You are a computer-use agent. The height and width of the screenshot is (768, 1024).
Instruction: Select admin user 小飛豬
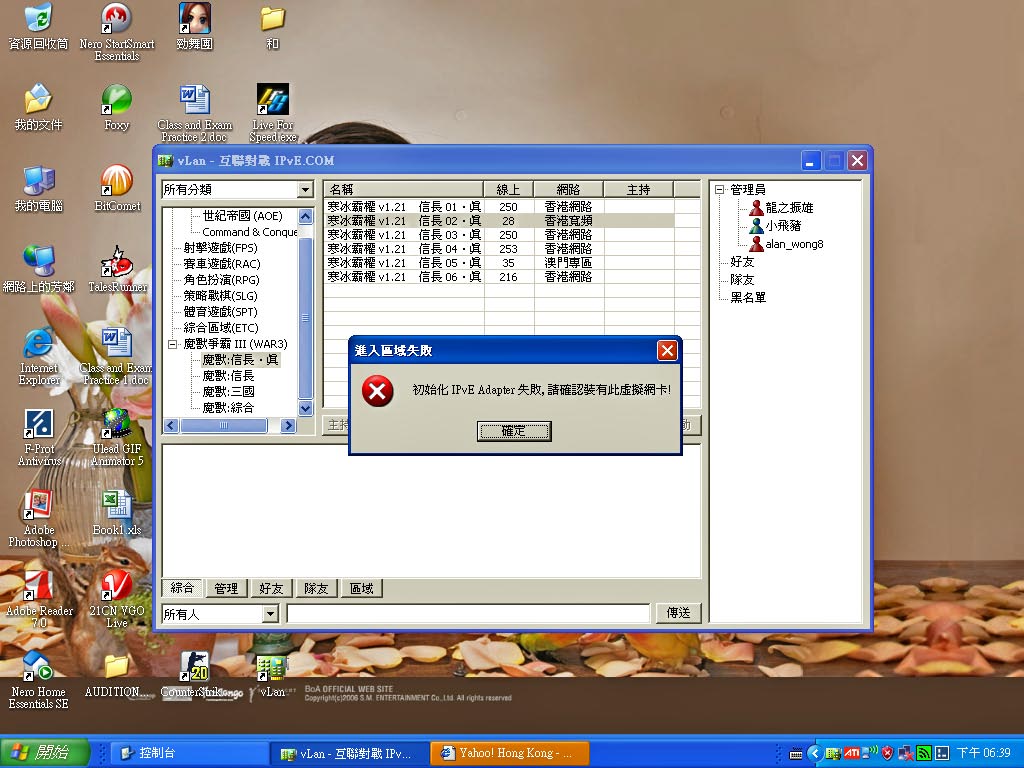[x=783, y=226]
